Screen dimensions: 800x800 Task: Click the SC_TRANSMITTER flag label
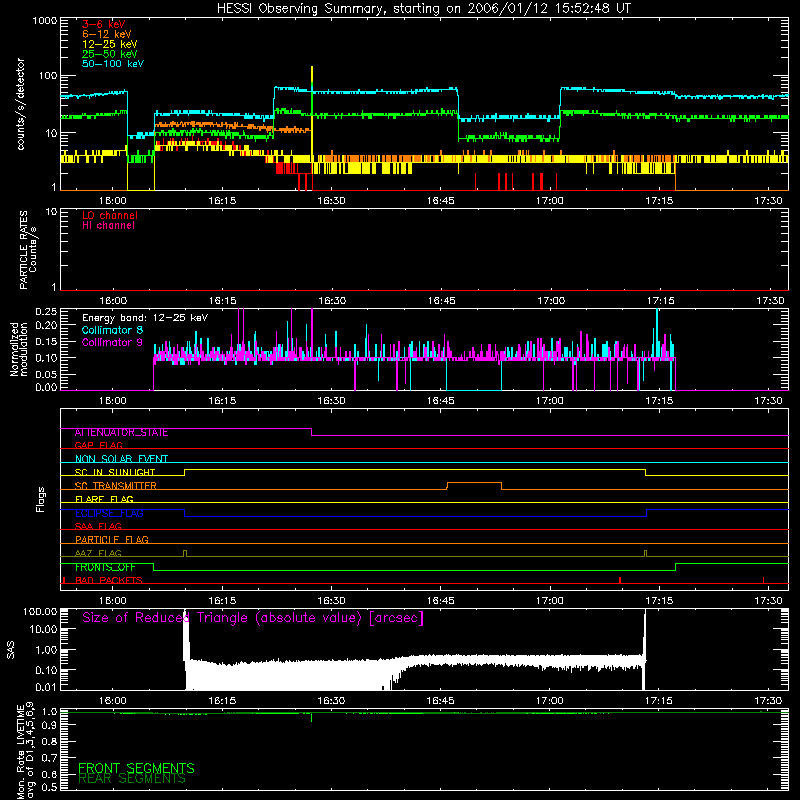point(116,486)
